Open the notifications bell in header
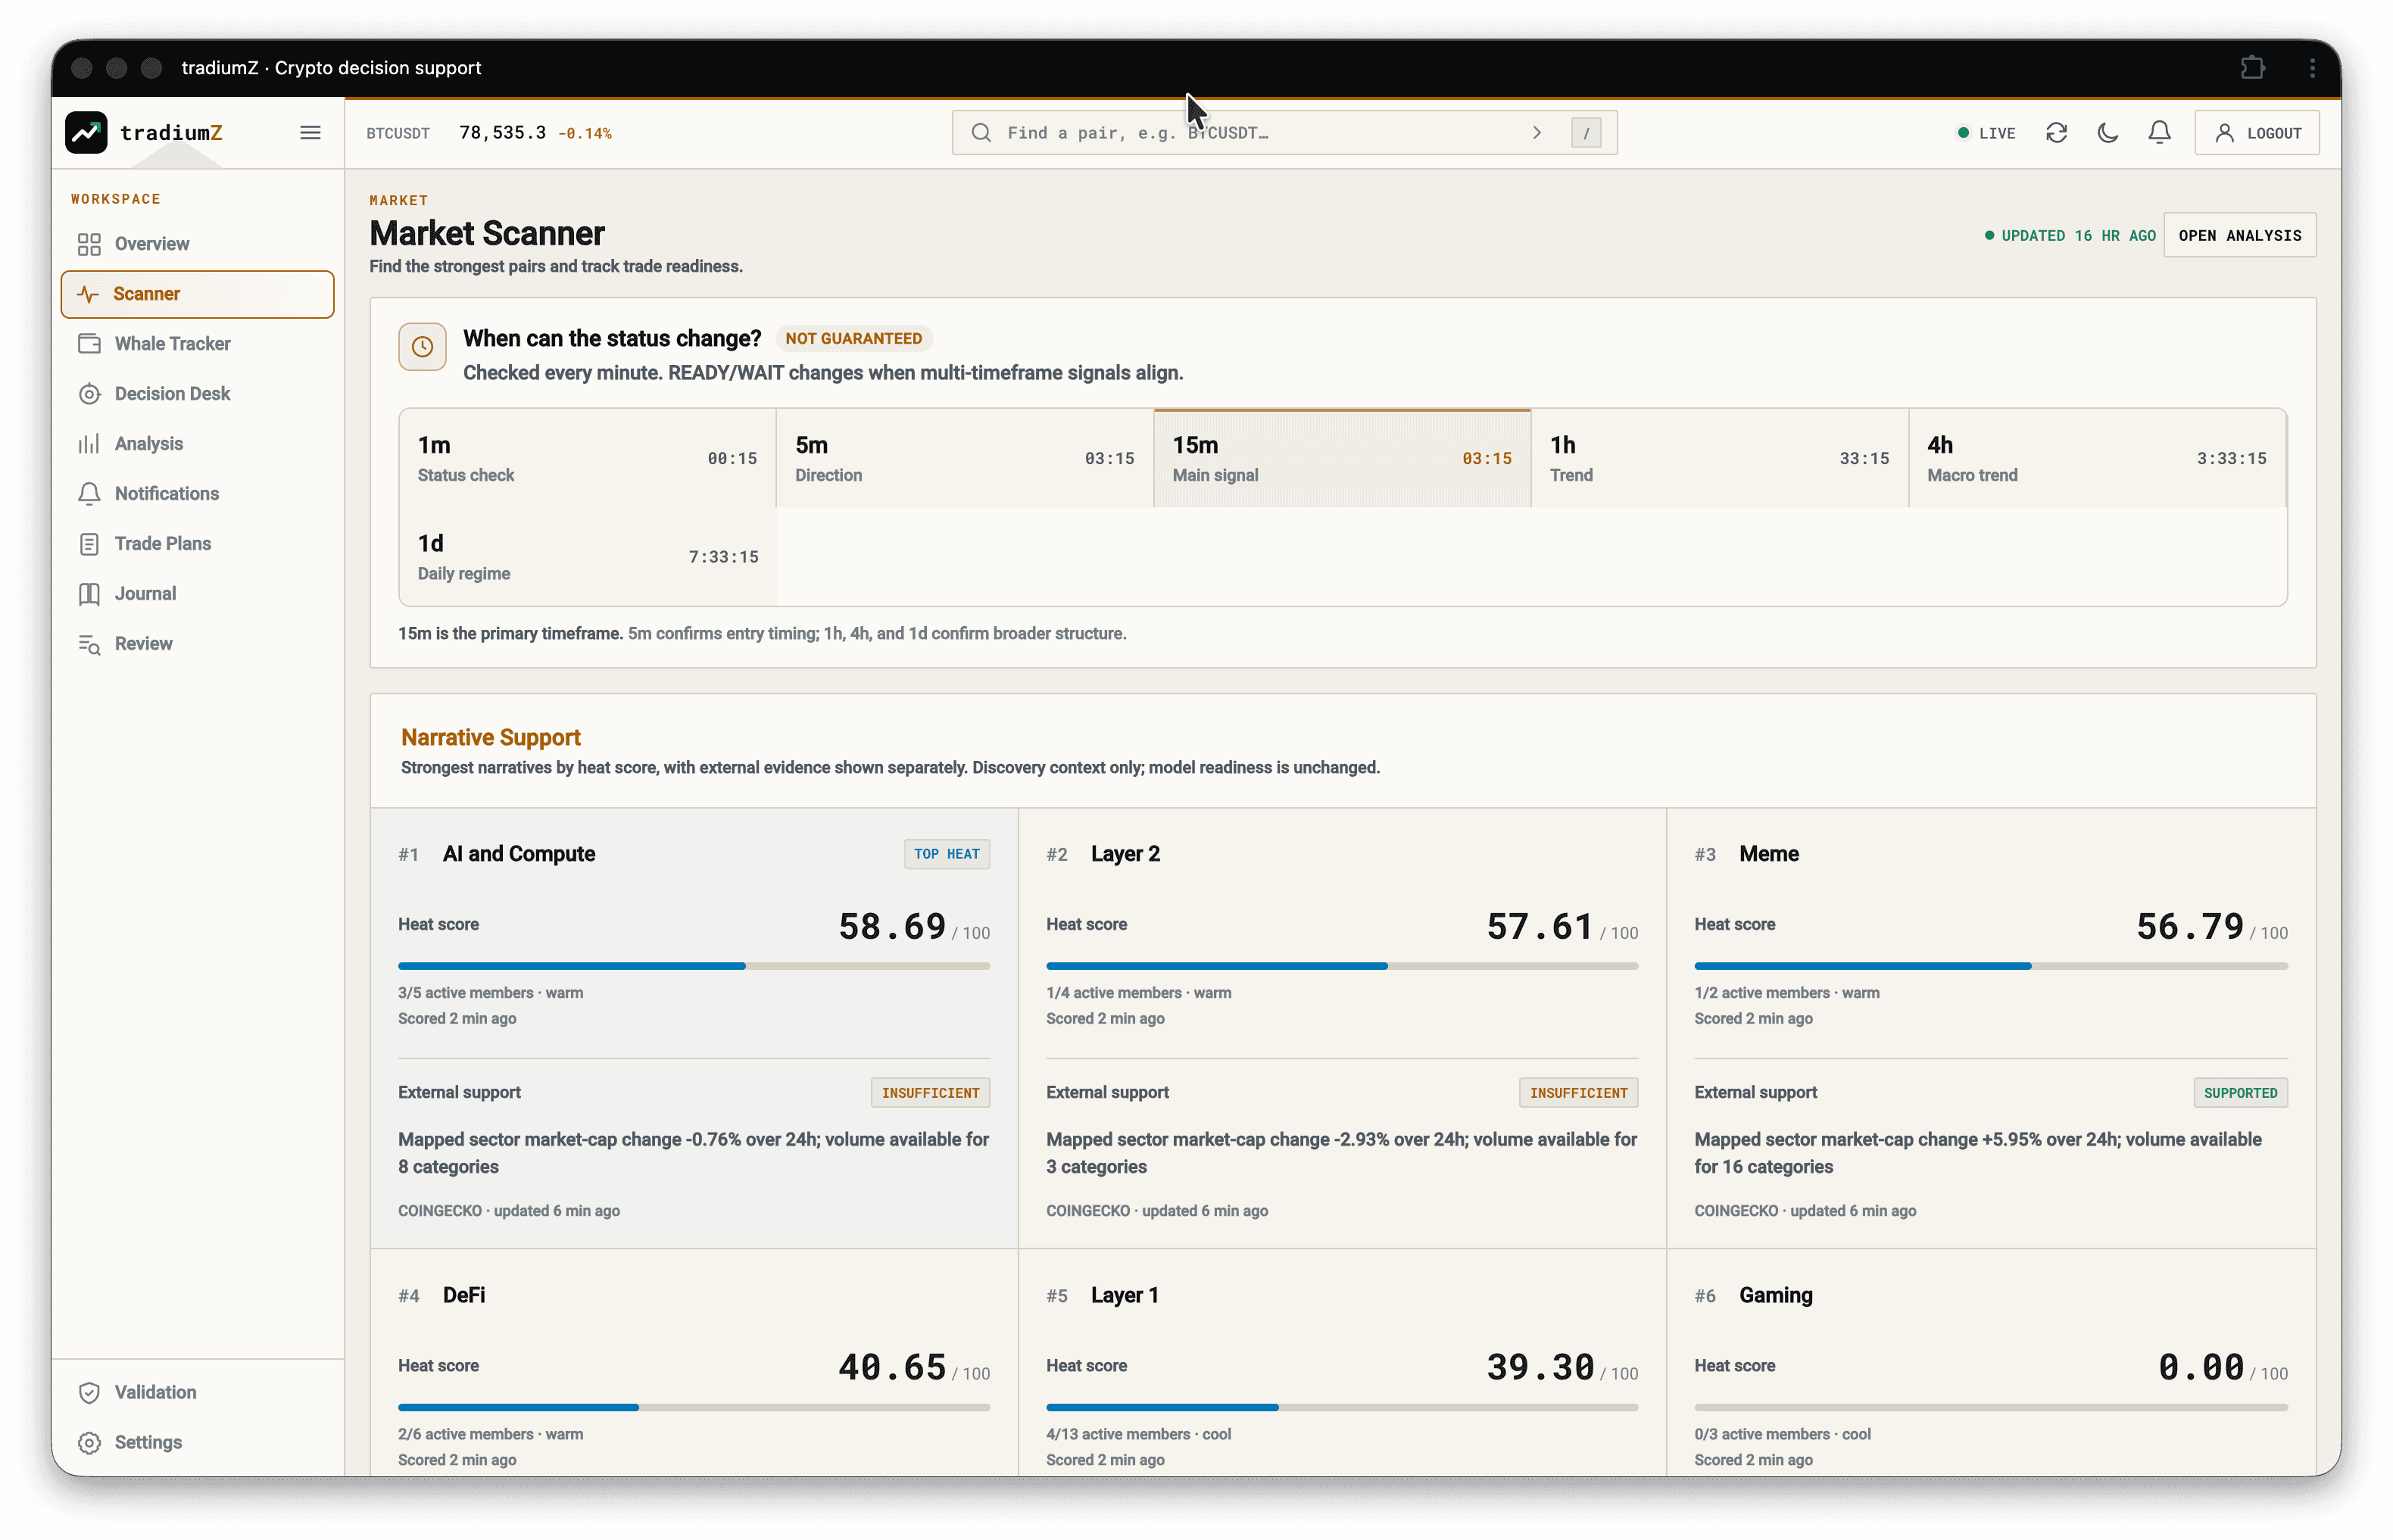 point(2159,133)
